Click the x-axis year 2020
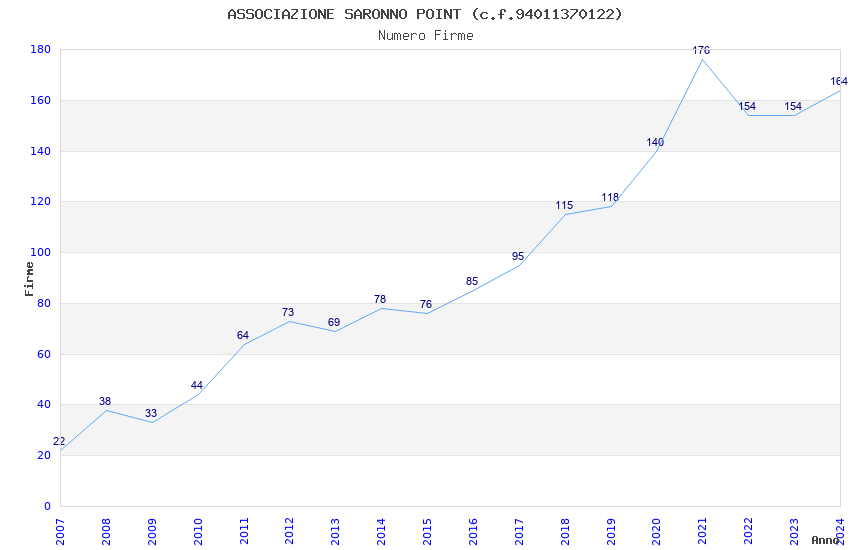 pyautogui.click(x=656, y=531)
